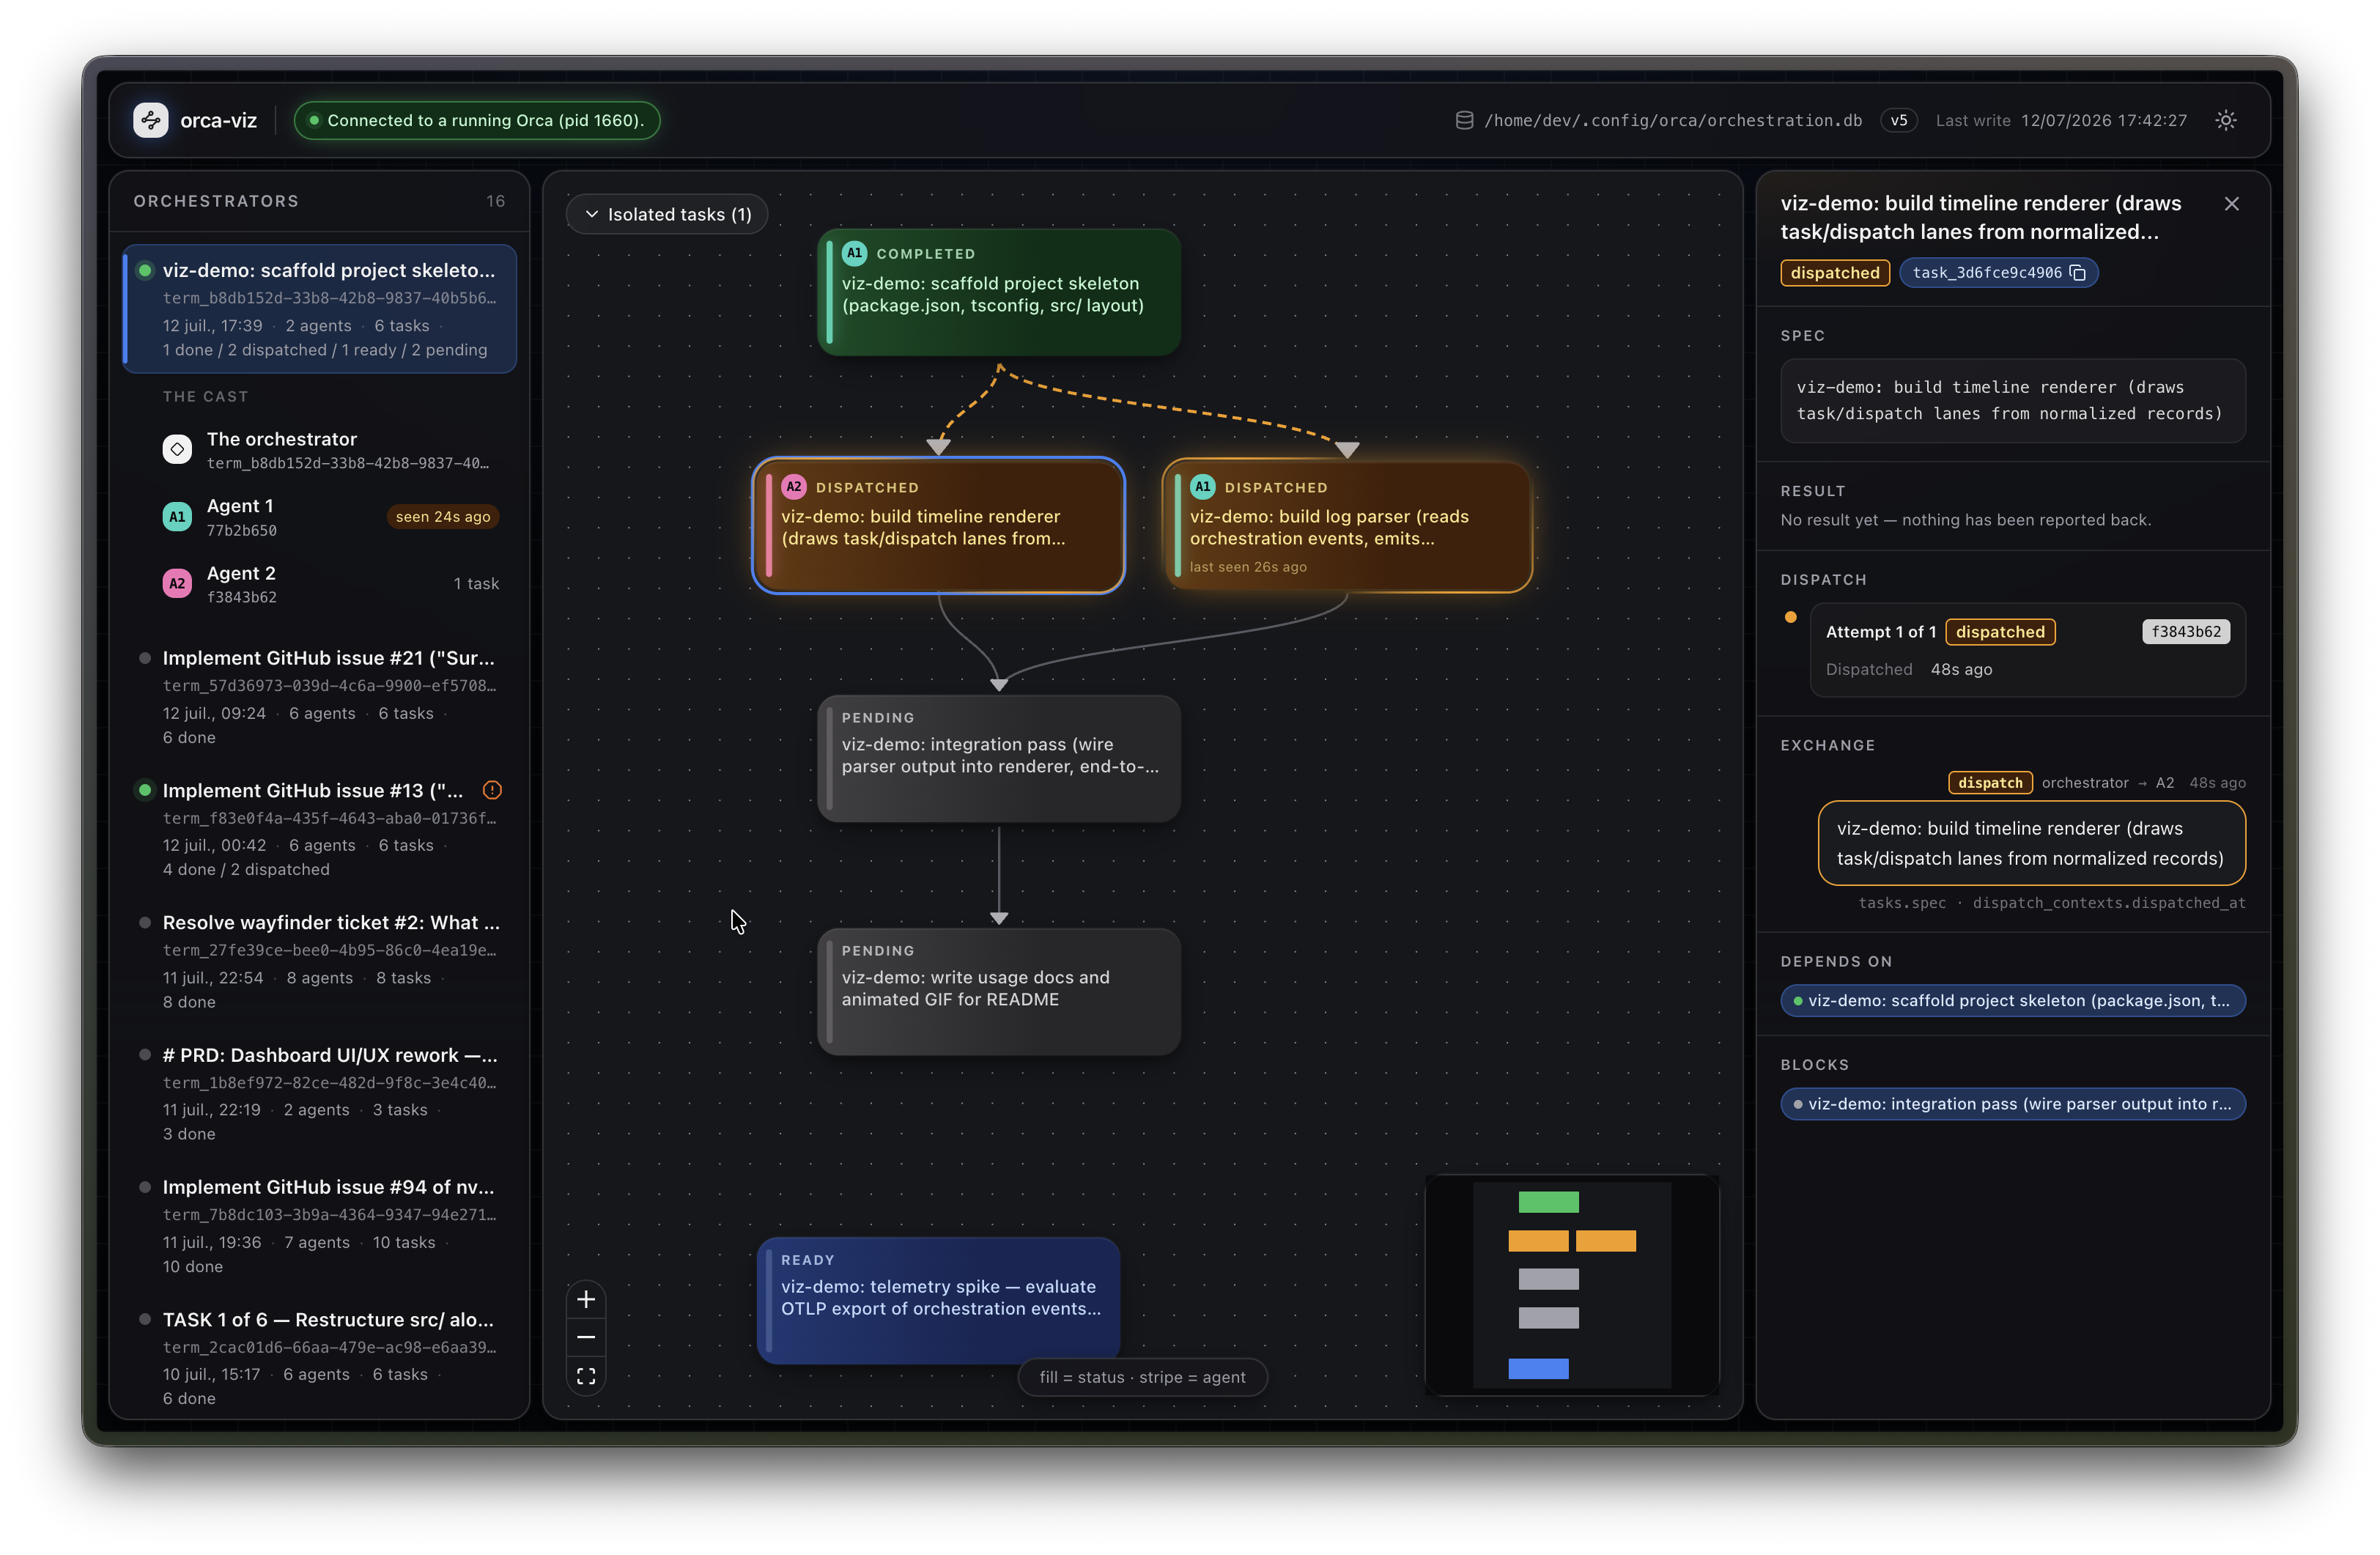Screen dimensions: 2380x1555
Task: Toggle the light/dark theme sun icon
Action: (2226, 120)
